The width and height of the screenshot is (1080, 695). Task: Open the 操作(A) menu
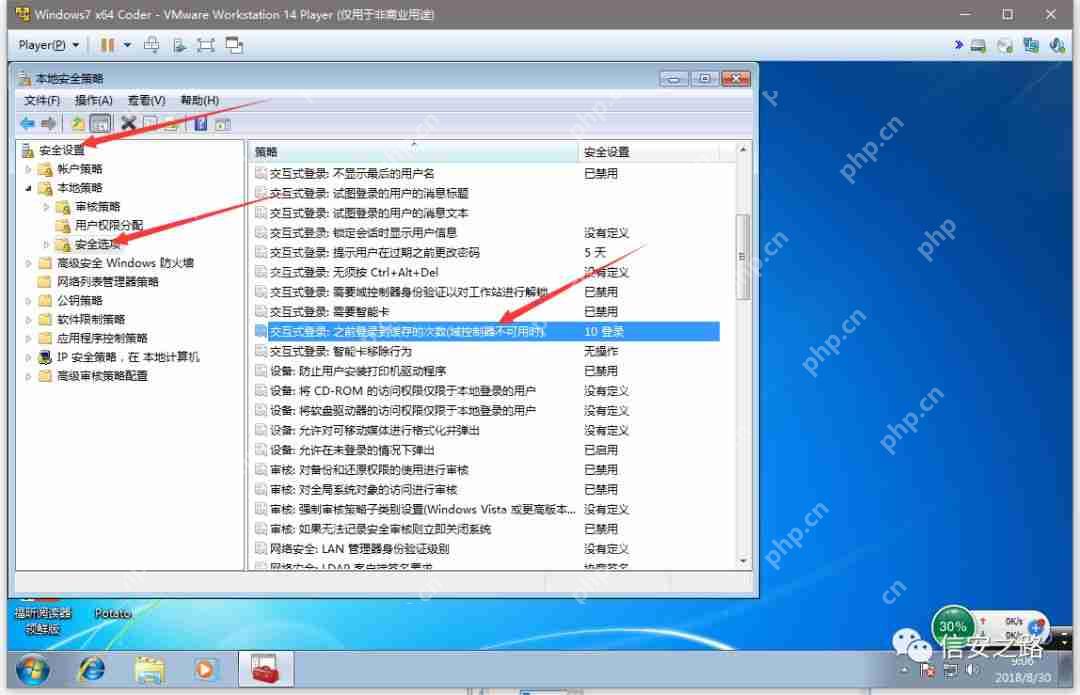[x=94, y=101]
